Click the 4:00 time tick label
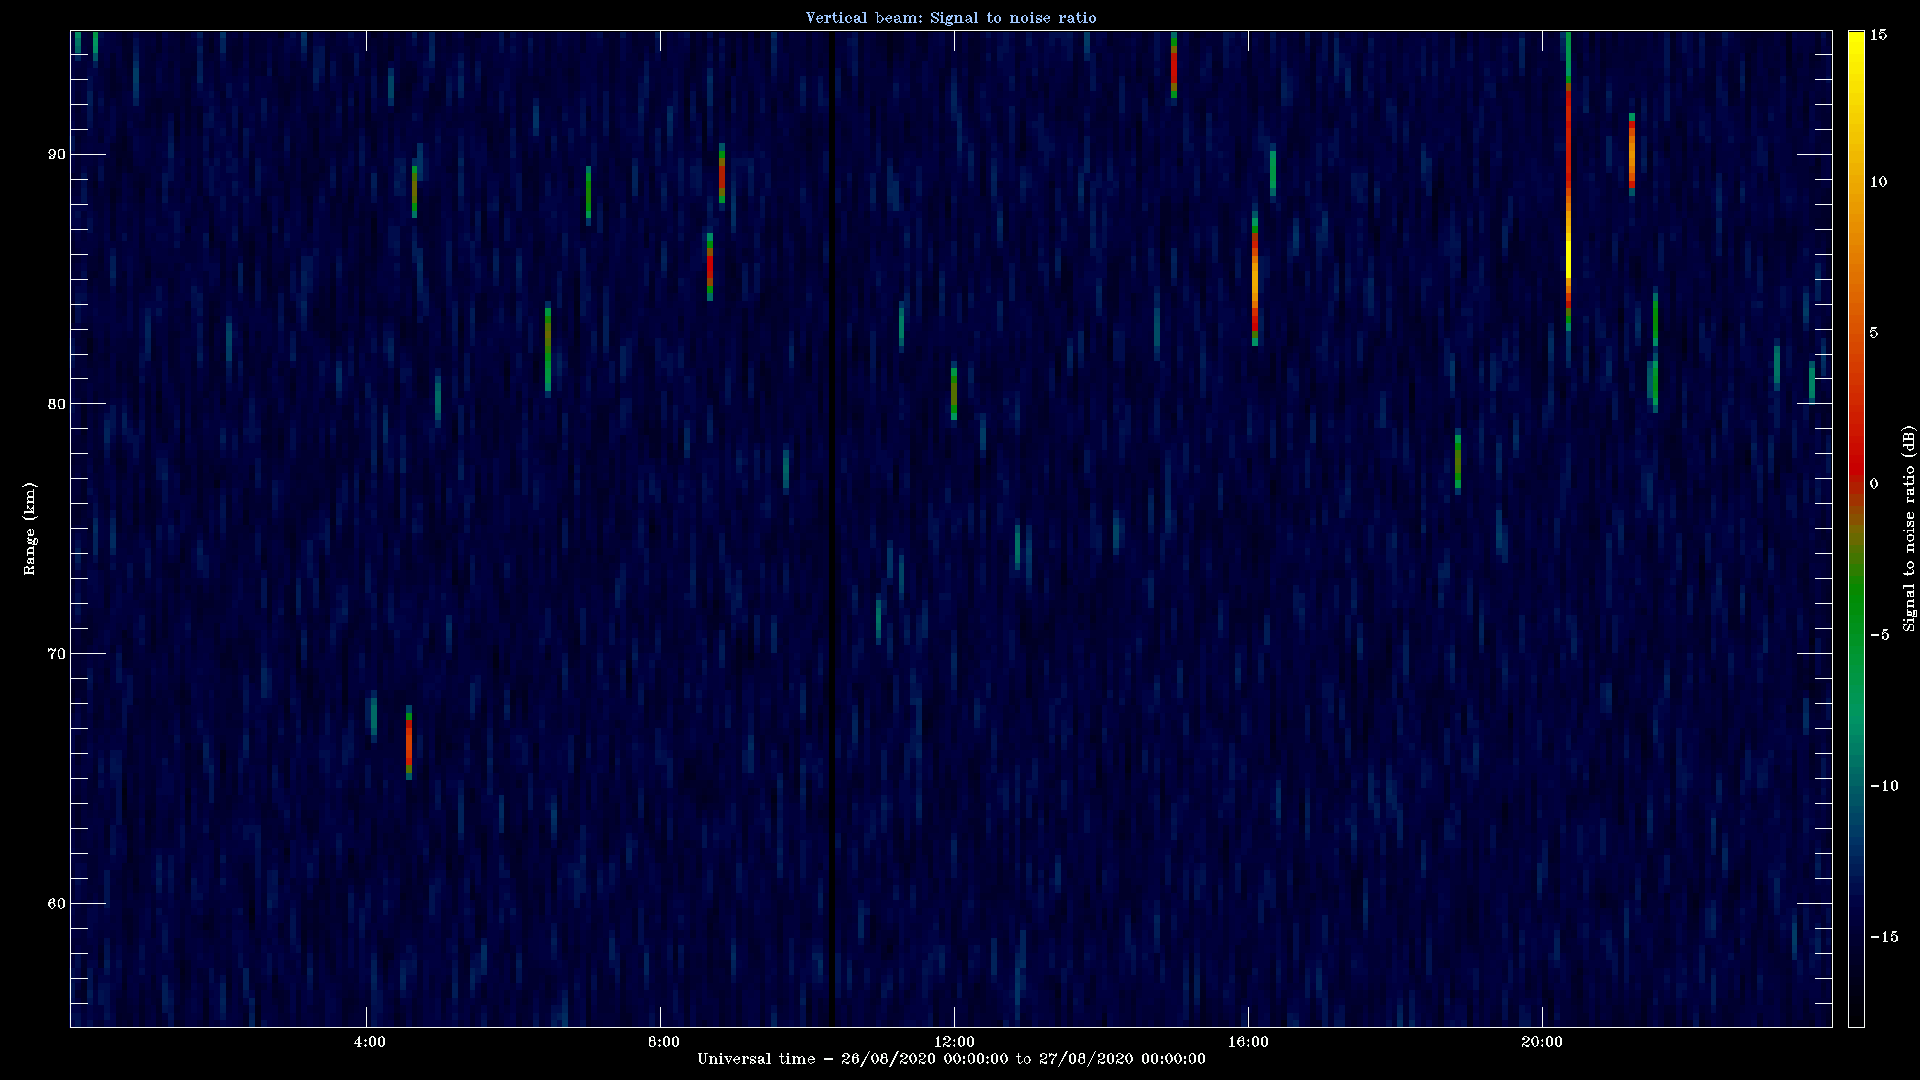The height and width of the screenshot is (1080, 1920). tap(369, 1042)
